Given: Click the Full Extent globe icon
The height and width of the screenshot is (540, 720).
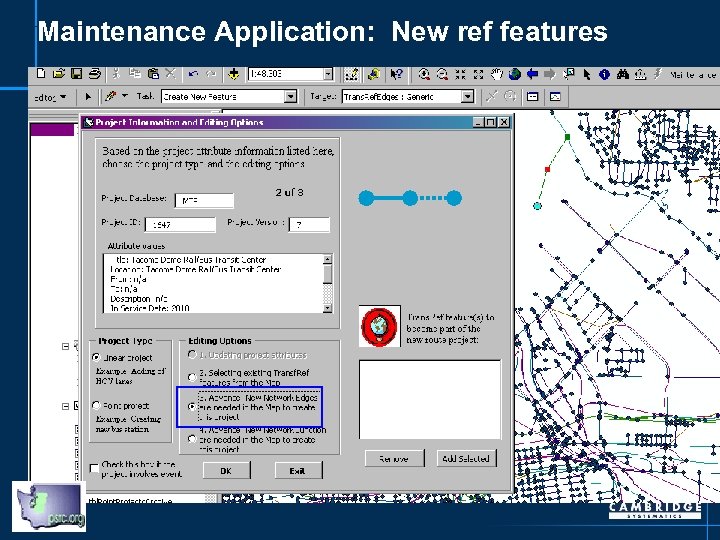Looking at the screenshot, I should pos(515,74).
